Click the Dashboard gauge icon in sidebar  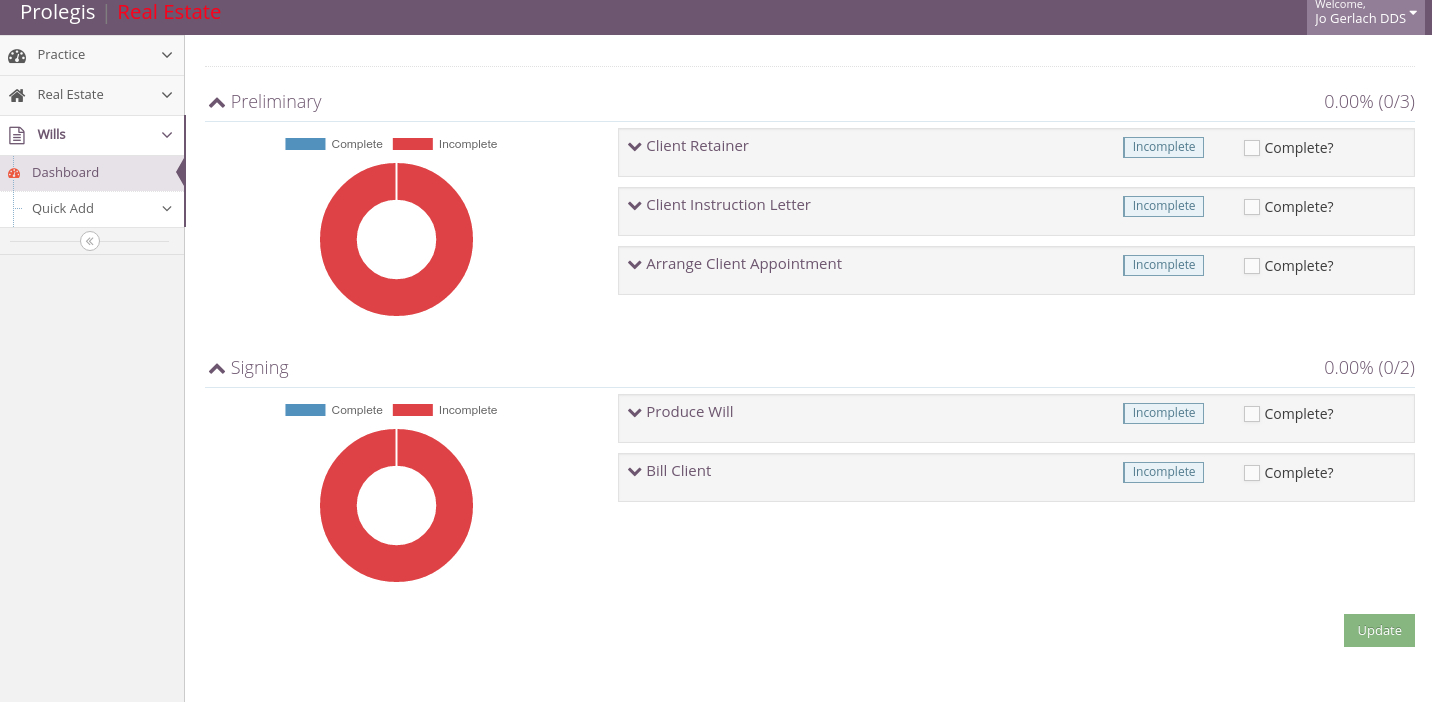(14, 173)
